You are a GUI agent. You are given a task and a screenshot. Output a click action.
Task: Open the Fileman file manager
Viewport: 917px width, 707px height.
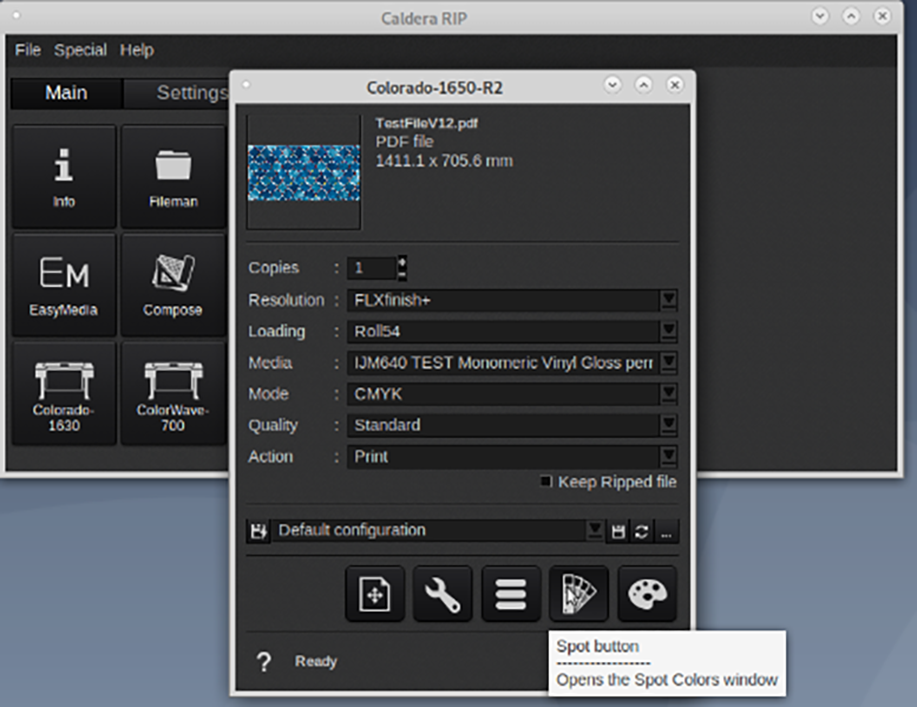[x=172, y=177]
